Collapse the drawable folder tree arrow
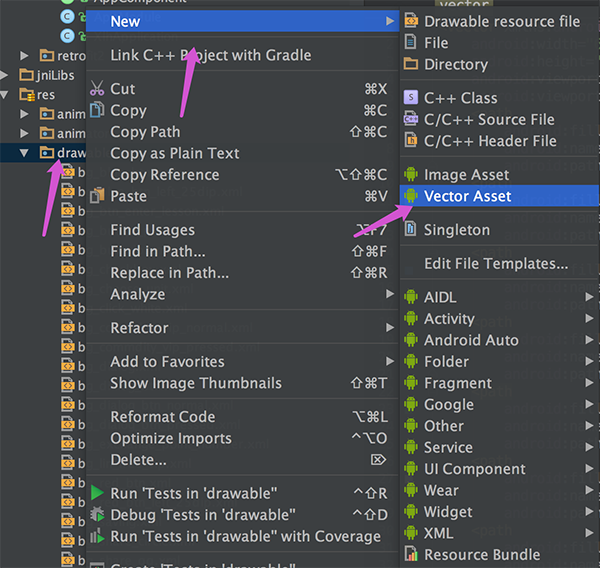Viewport: 600px width, 568px height. tap(24, 153)
